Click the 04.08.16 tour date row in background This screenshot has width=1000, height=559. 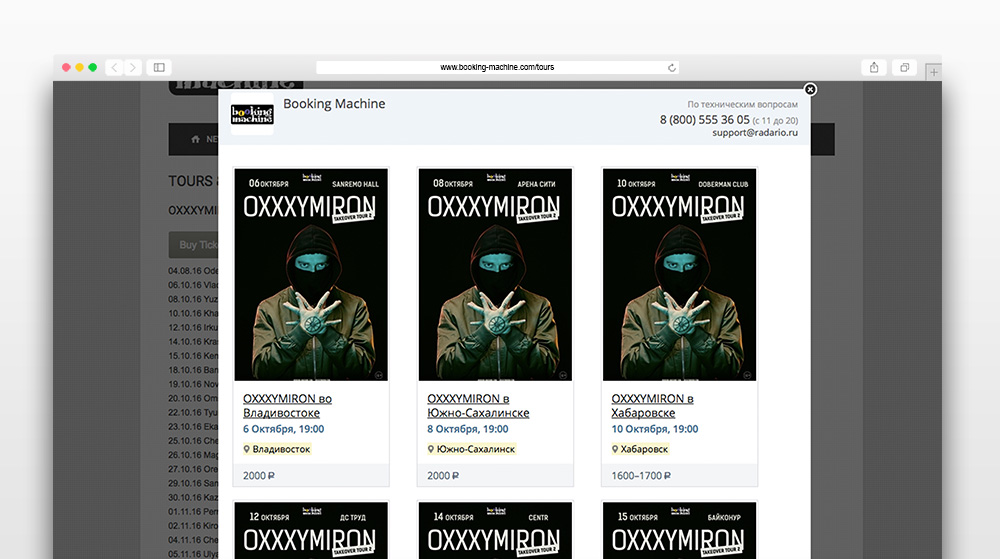coord(193,271)
